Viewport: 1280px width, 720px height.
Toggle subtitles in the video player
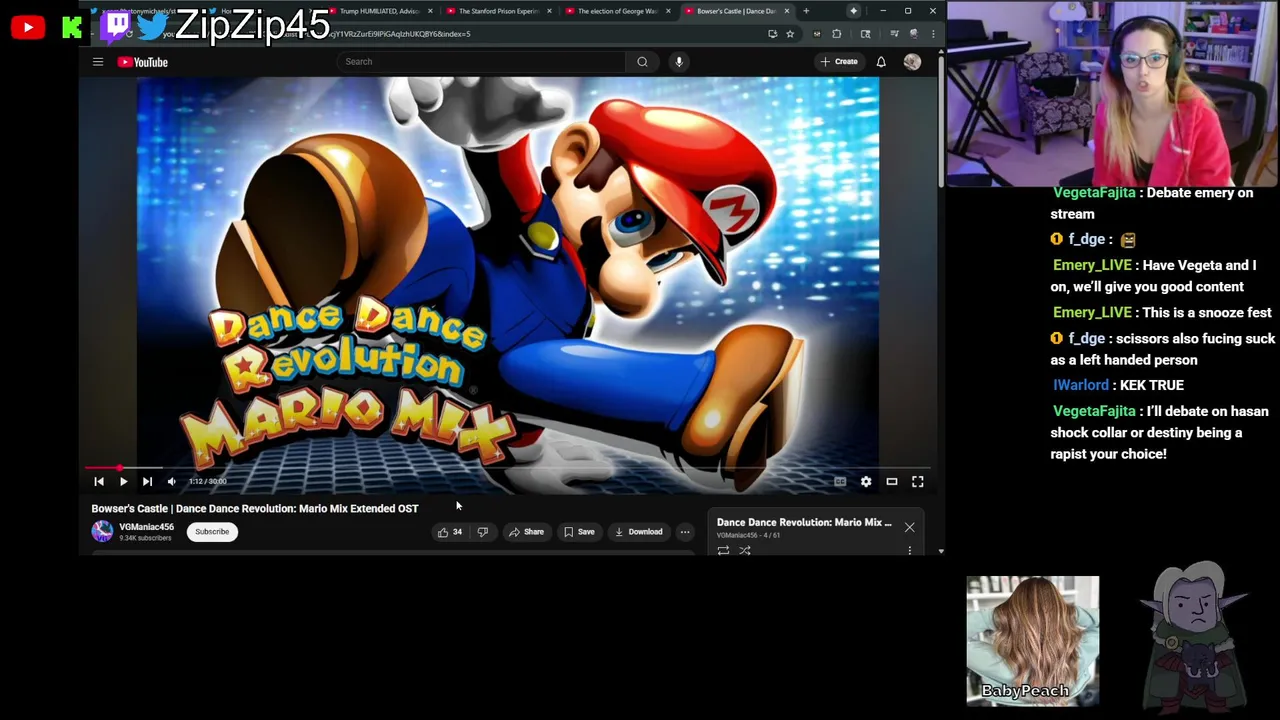pos(840,482)
